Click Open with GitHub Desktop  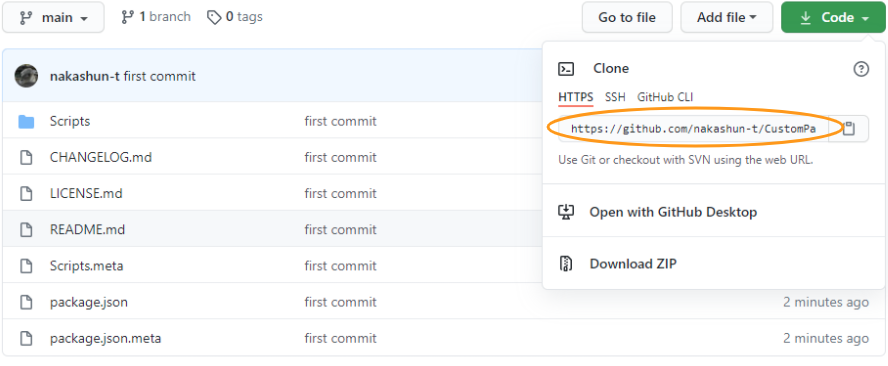tap(673, 212)
